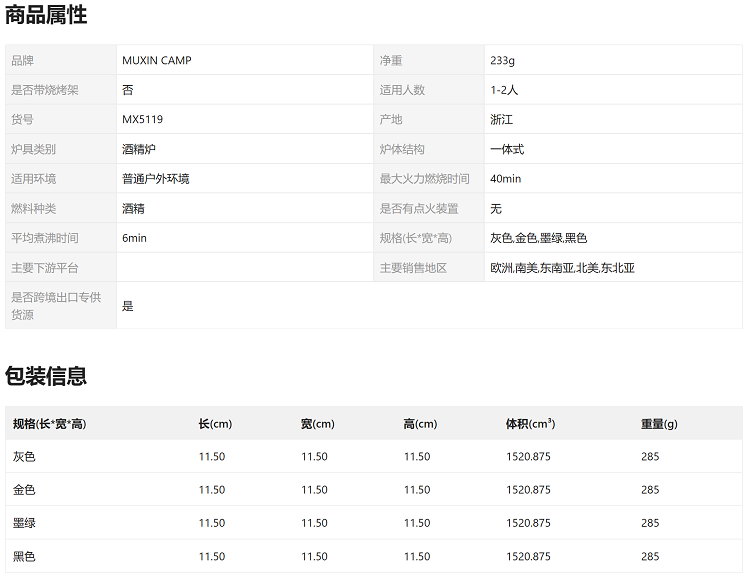Viewport: 750px width, 579px height.
Task: Select the color list 灰色,金色,墨绿,黑色
Action: click(538, 238)
